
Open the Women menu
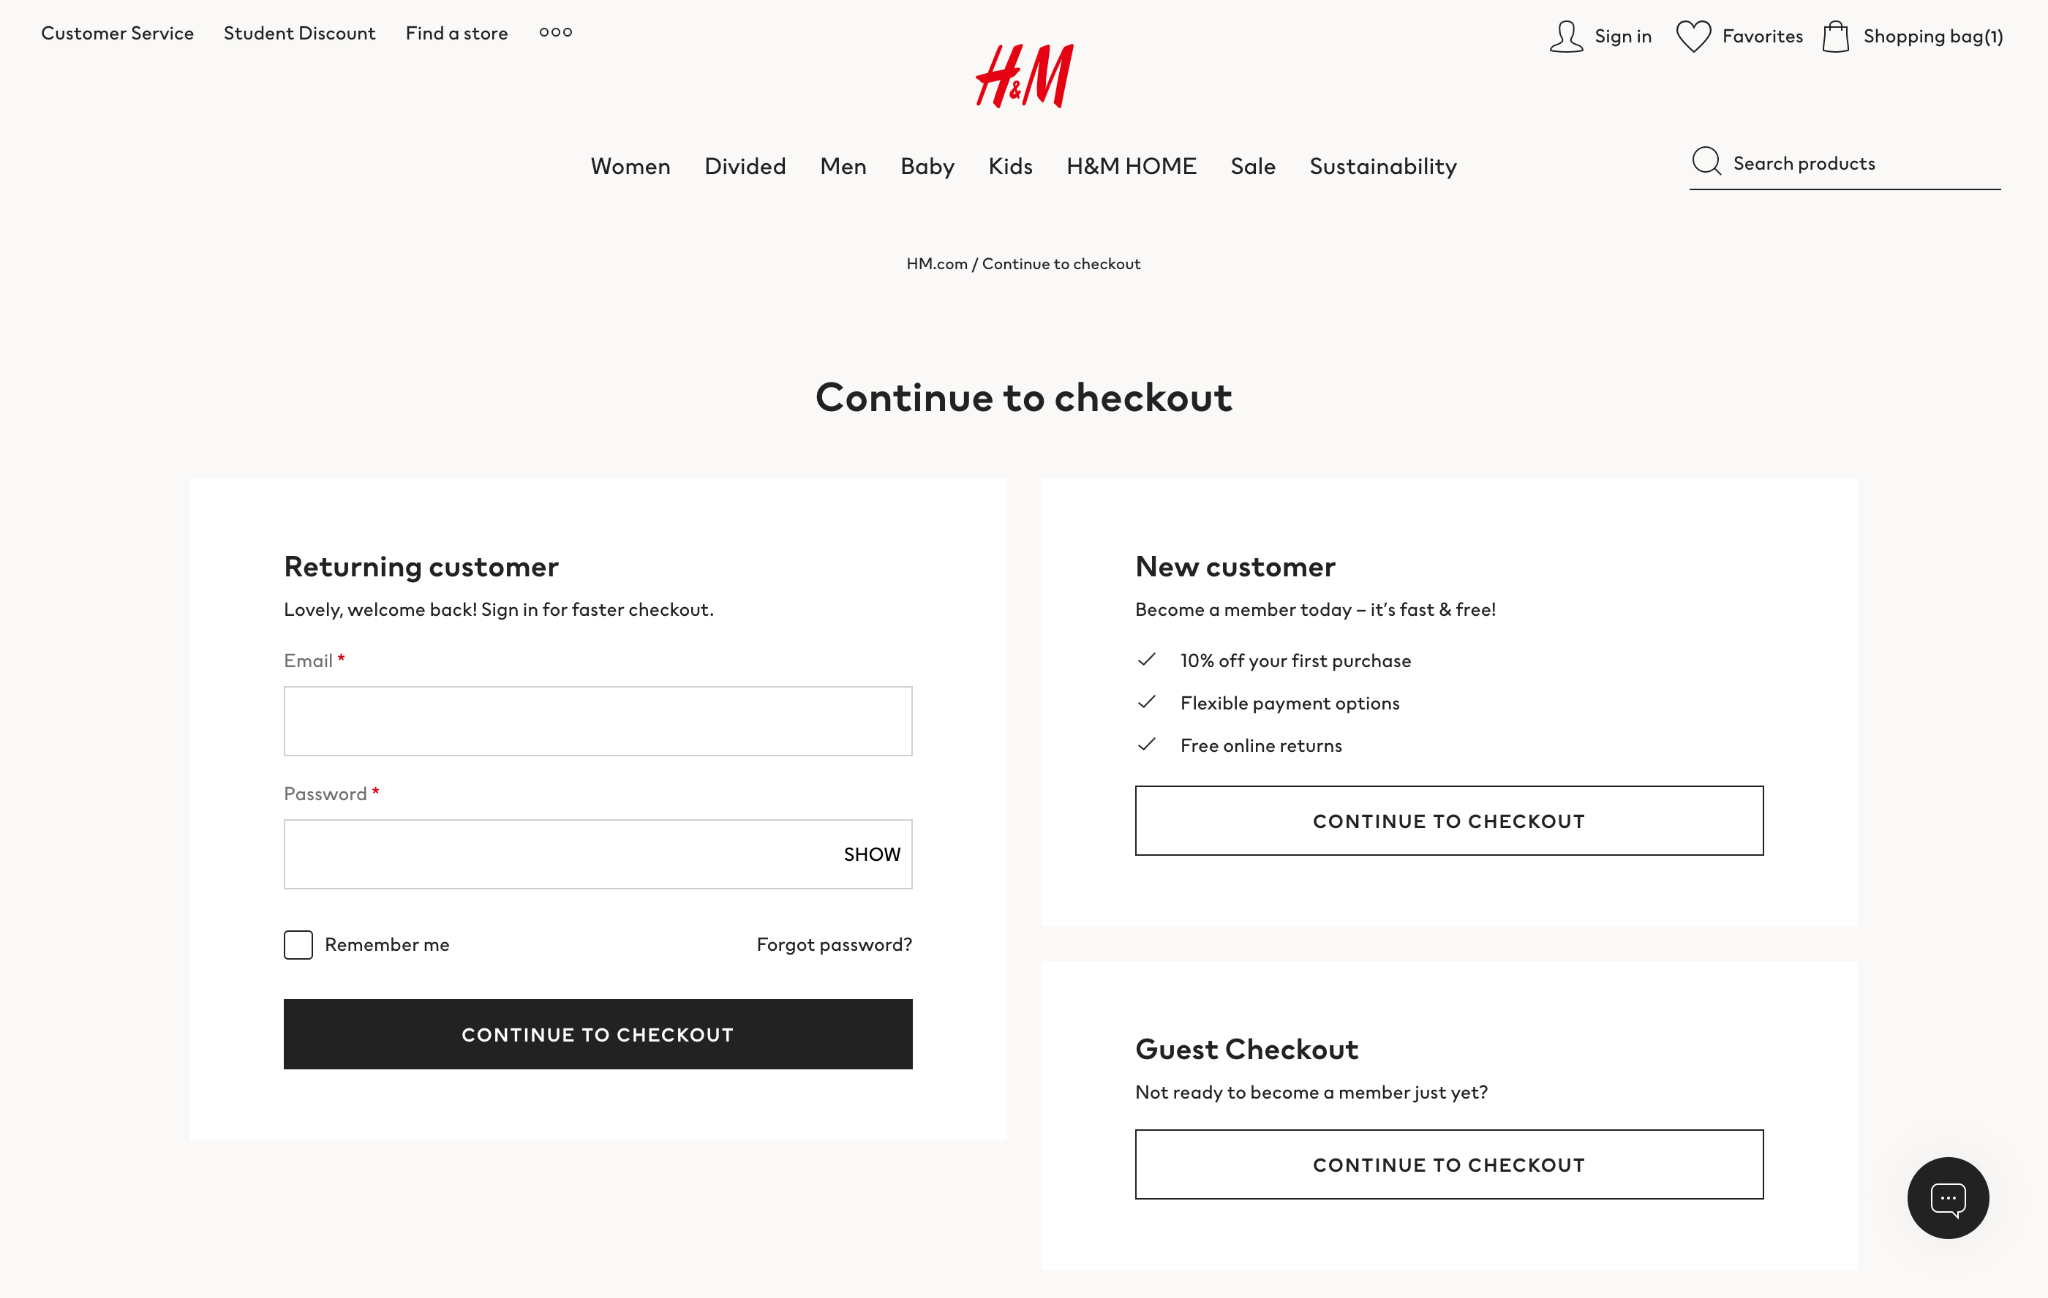coord(630,166)
